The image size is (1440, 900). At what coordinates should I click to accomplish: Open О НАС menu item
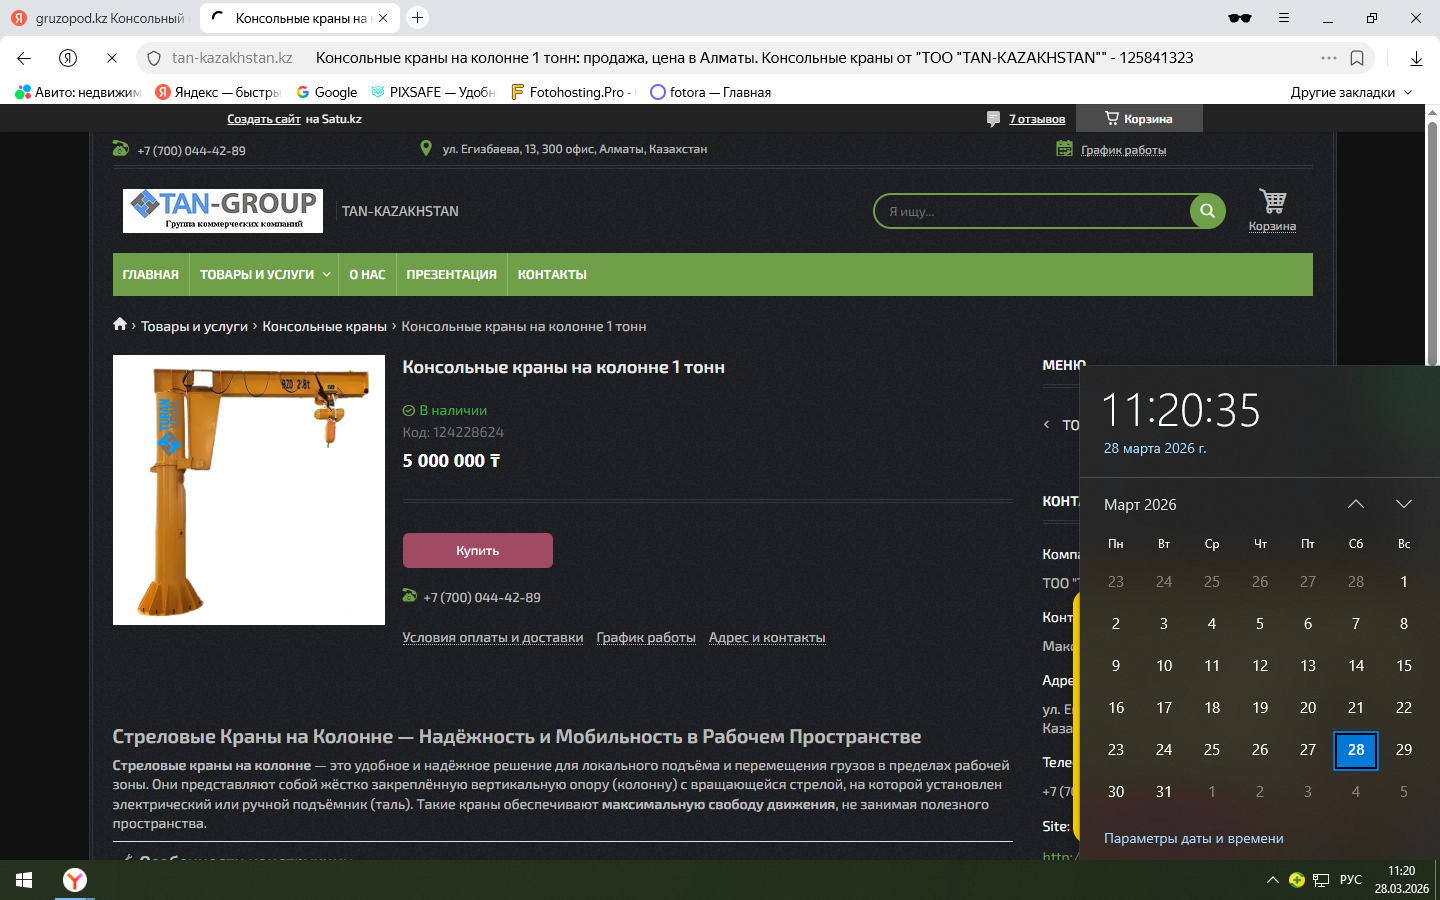pyautogui.click(x=367, y=275)
